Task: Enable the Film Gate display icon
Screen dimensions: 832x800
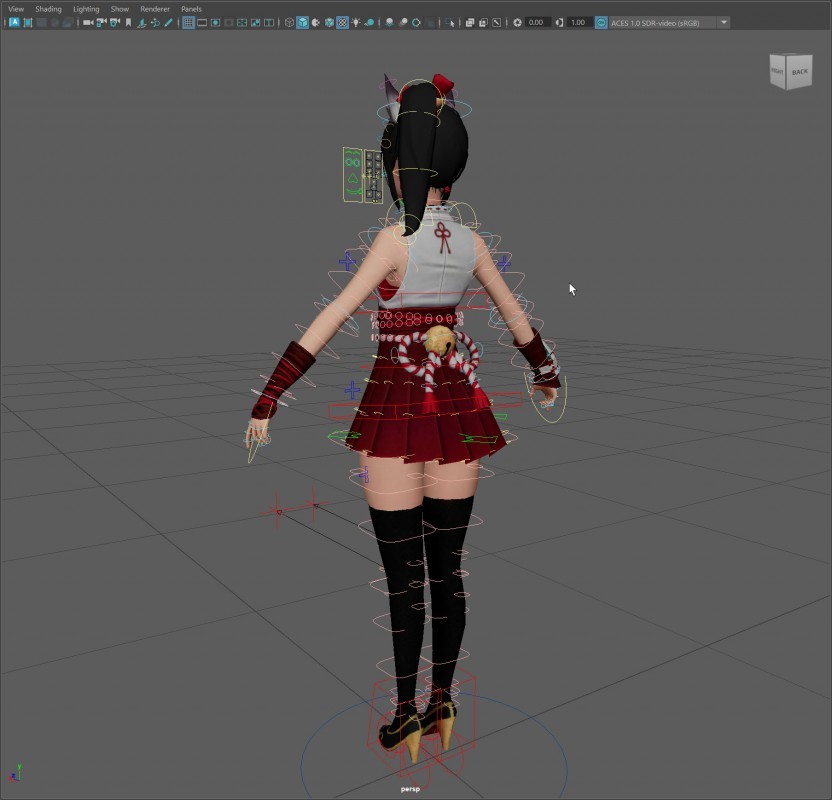Action: tap(202, 22)
